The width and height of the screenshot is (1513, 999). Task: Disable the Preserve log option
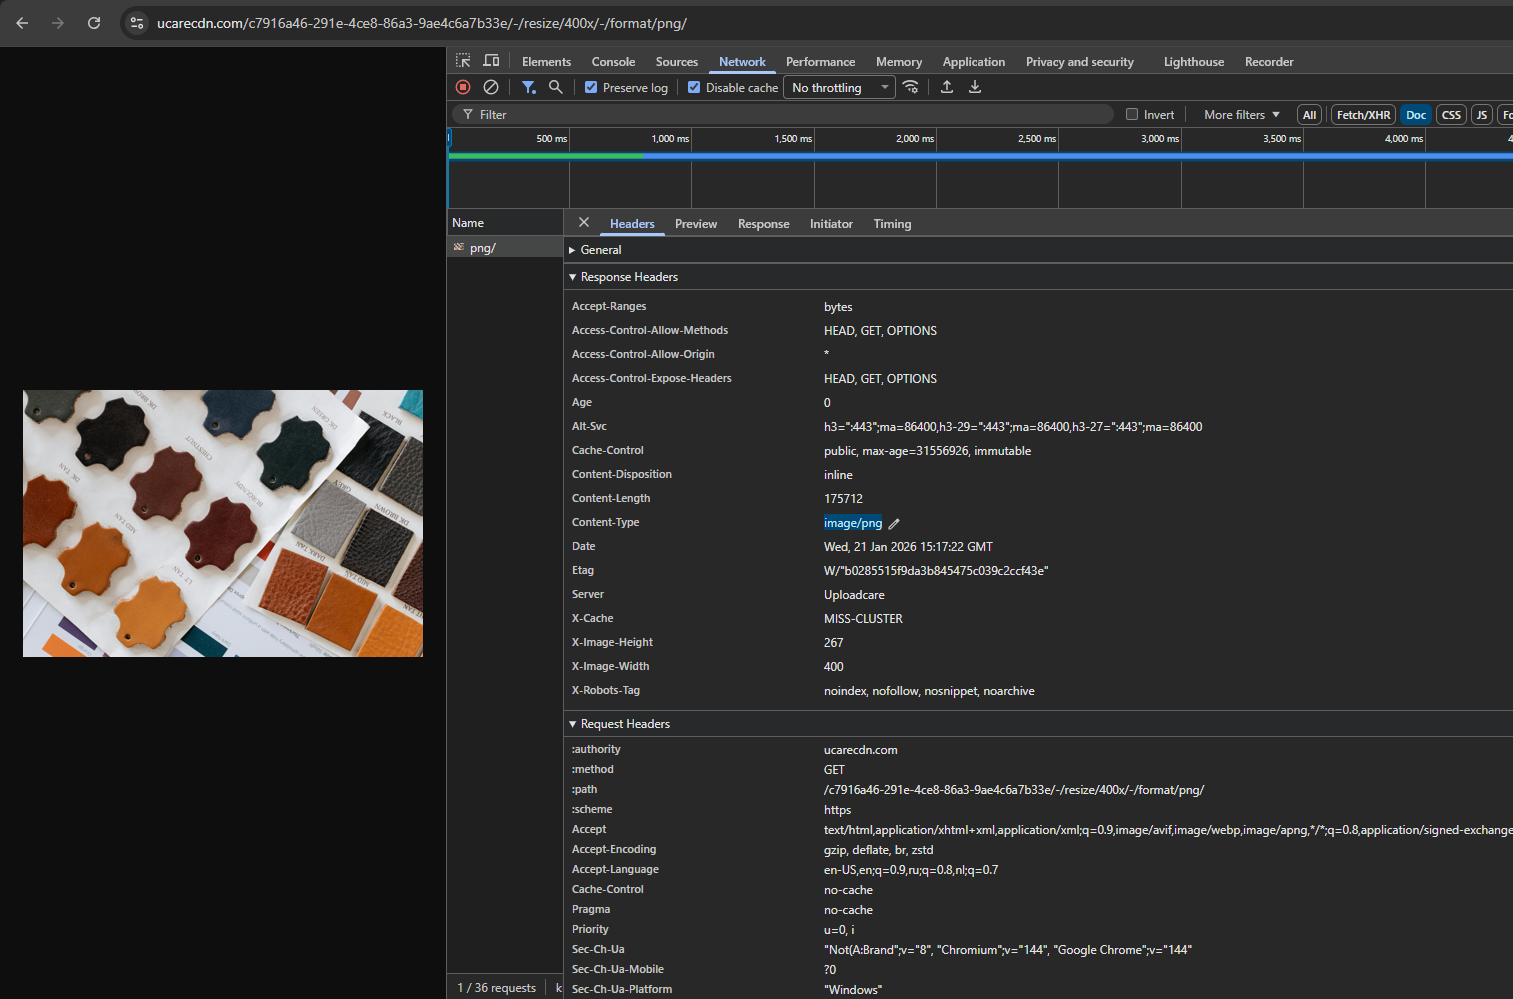pos(590,87)
